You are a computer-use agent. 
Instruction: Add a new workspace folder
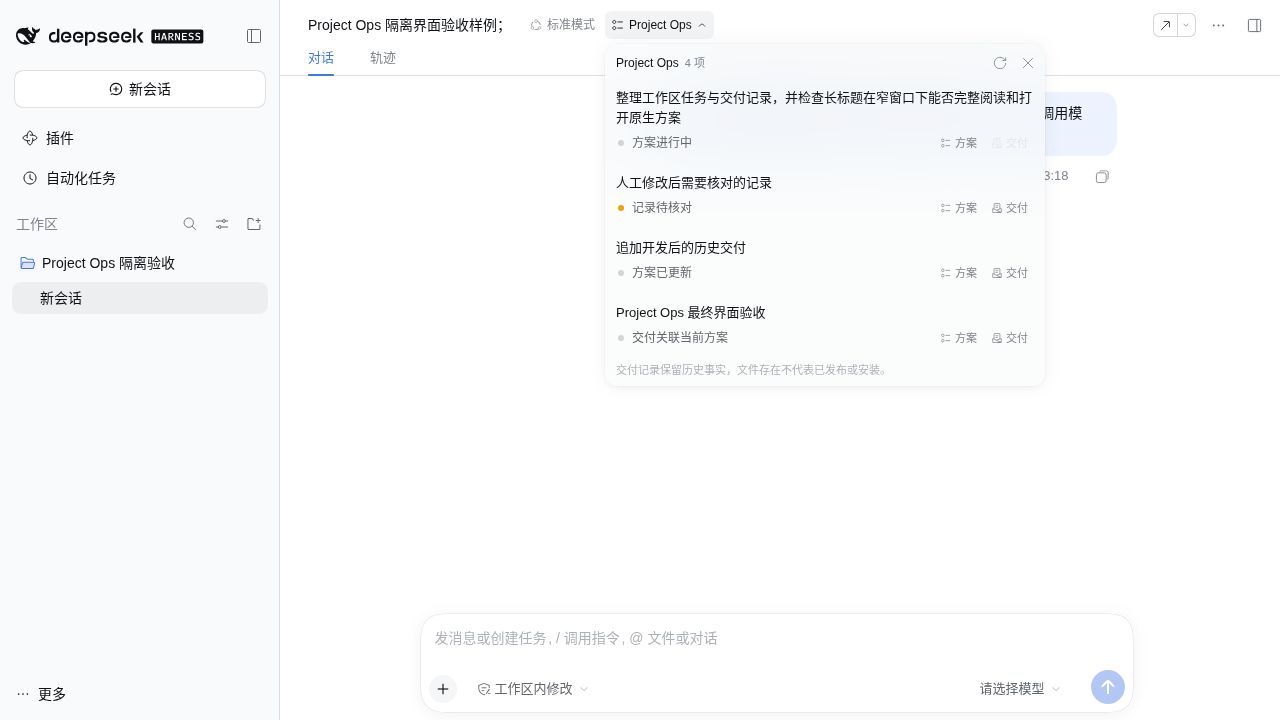254,224
